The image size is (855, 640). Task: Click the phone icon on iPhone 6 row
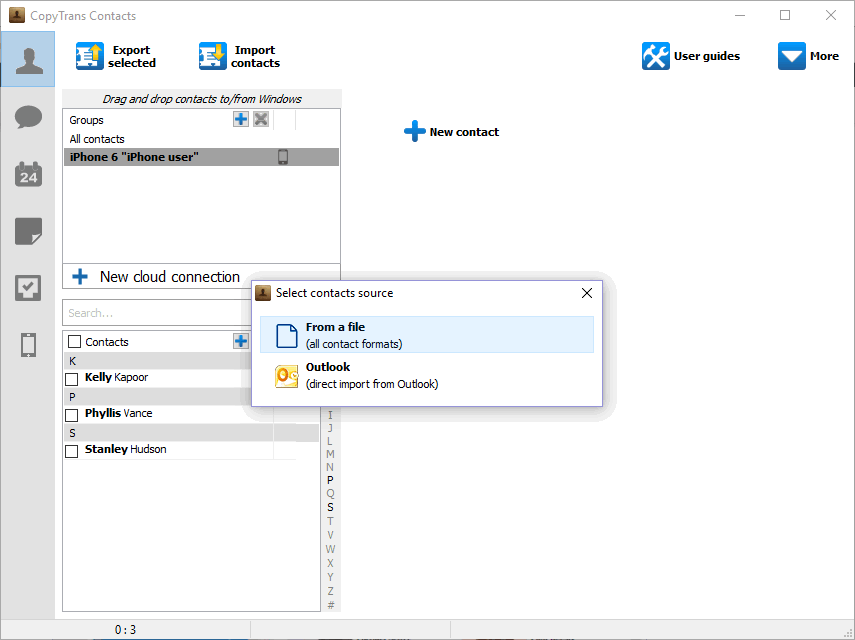(x=283, y=157)
